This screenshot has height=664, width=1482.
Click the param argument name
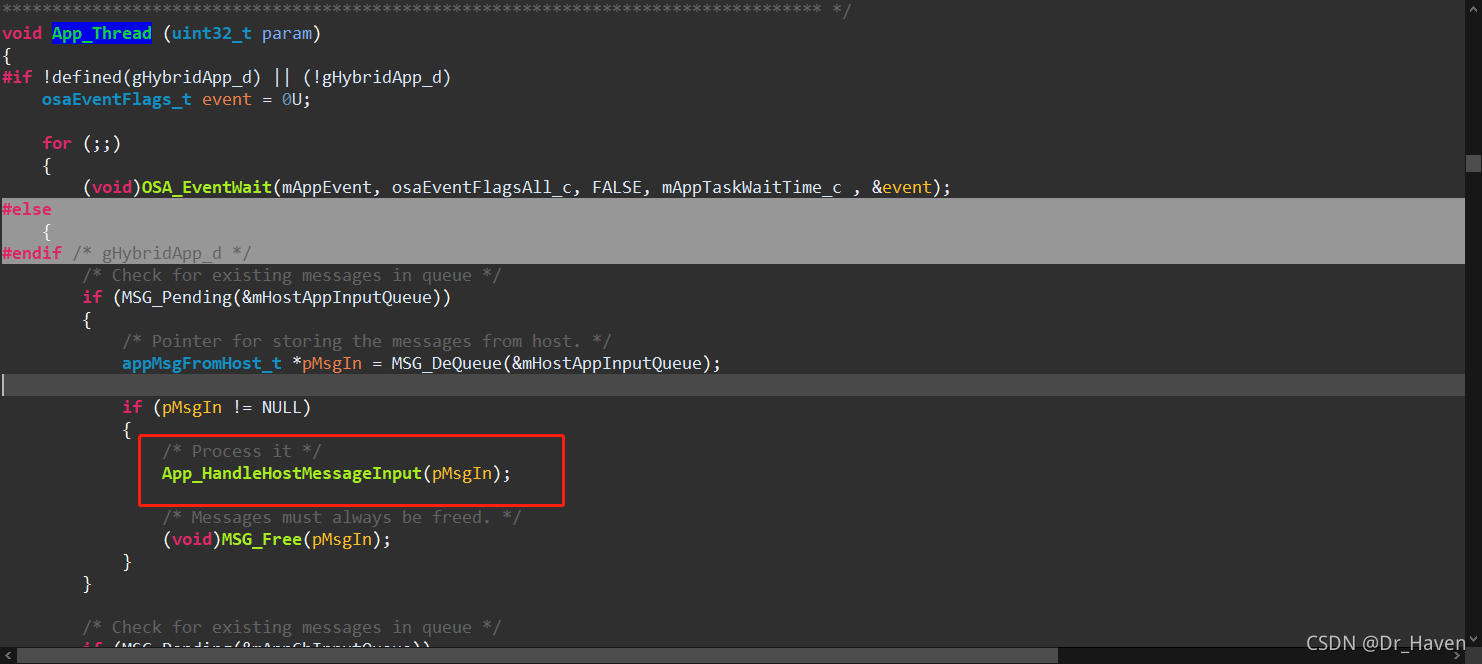(287, 33)
